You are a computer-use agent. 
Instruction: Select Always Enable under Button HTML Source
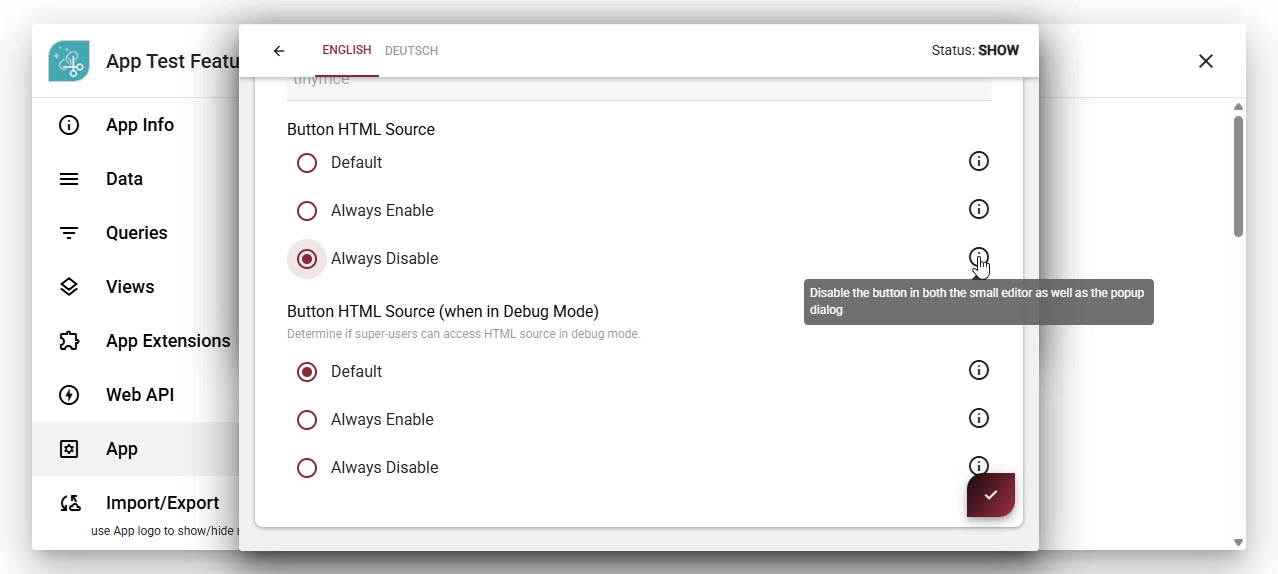click(307, 211)
